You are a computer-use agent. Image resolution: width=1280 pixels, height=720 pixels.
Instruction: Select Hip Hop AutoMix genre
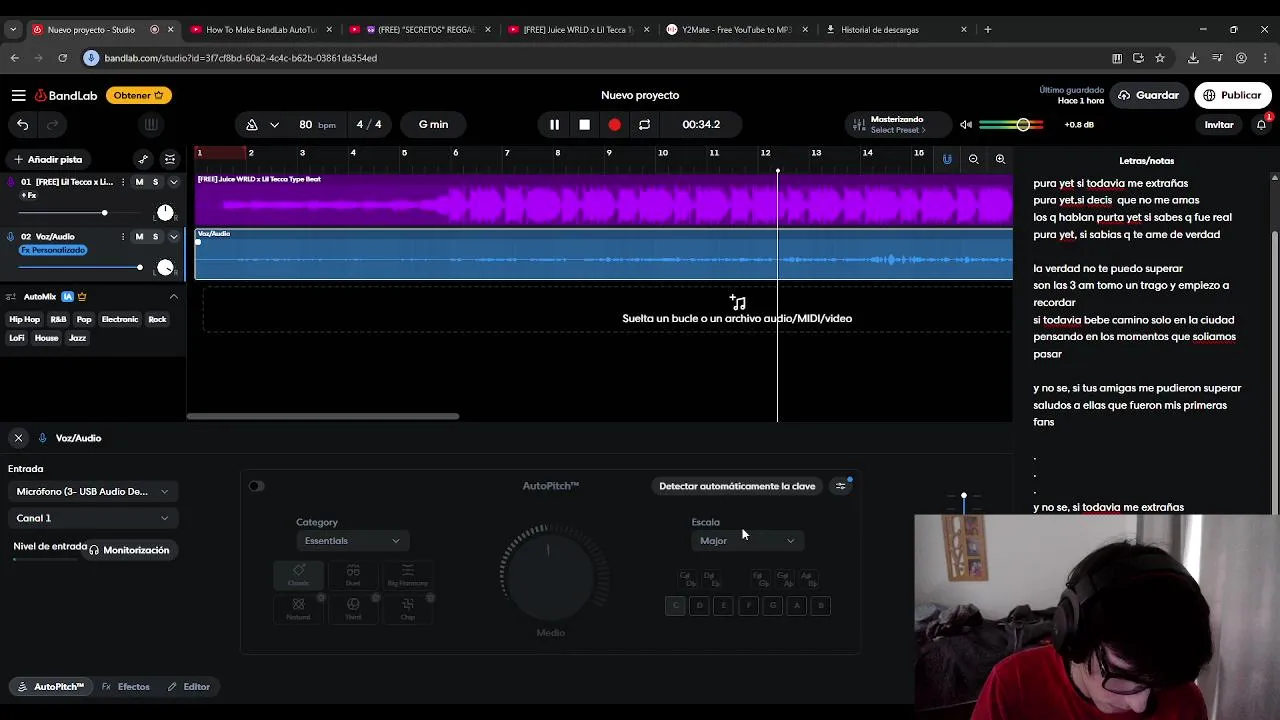[24, 320]
